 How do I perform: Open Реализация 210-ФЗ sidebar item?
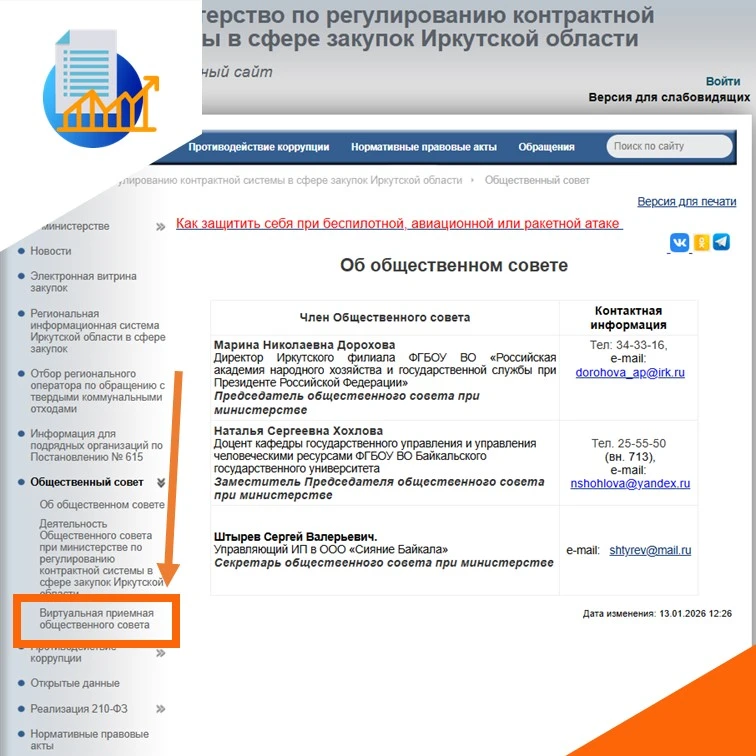[x=79, y=709]
